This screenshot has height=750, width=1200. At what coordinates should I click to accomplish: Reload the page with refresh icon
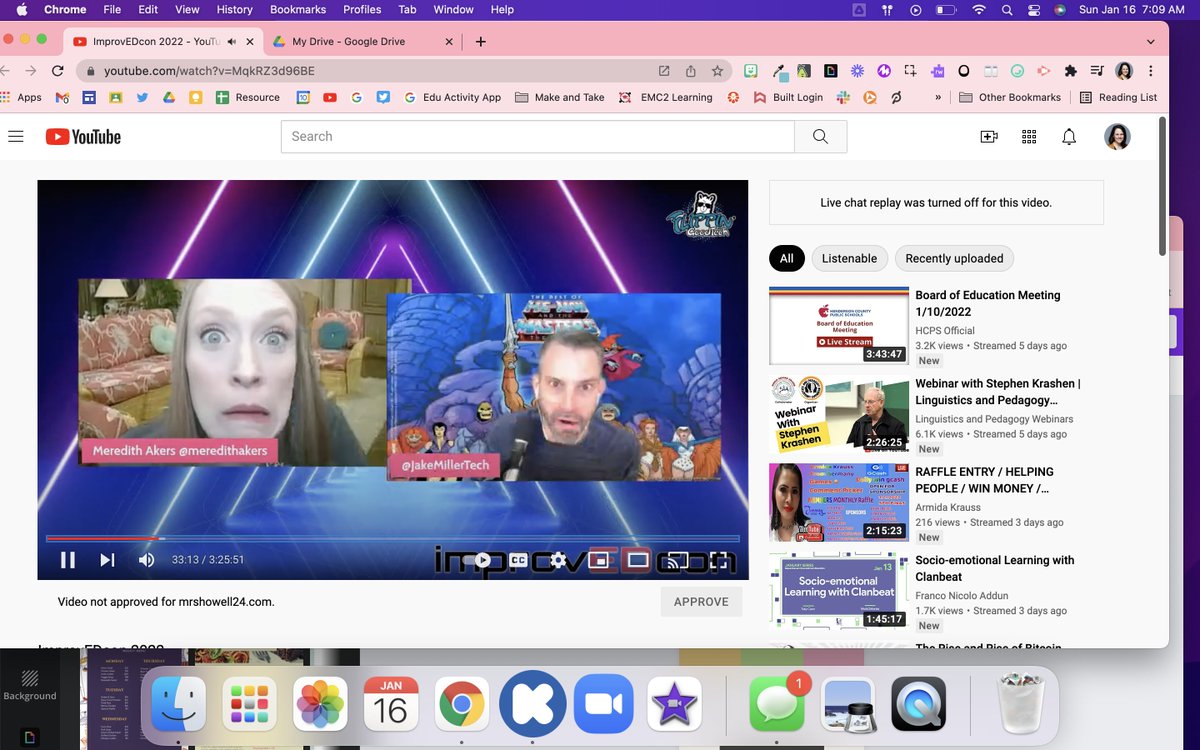(57, 71)
